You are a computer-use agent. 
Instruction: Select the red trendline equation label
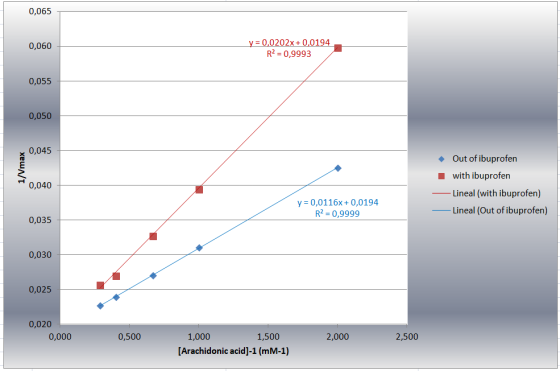pyautogui.click(x=289, y=43)
